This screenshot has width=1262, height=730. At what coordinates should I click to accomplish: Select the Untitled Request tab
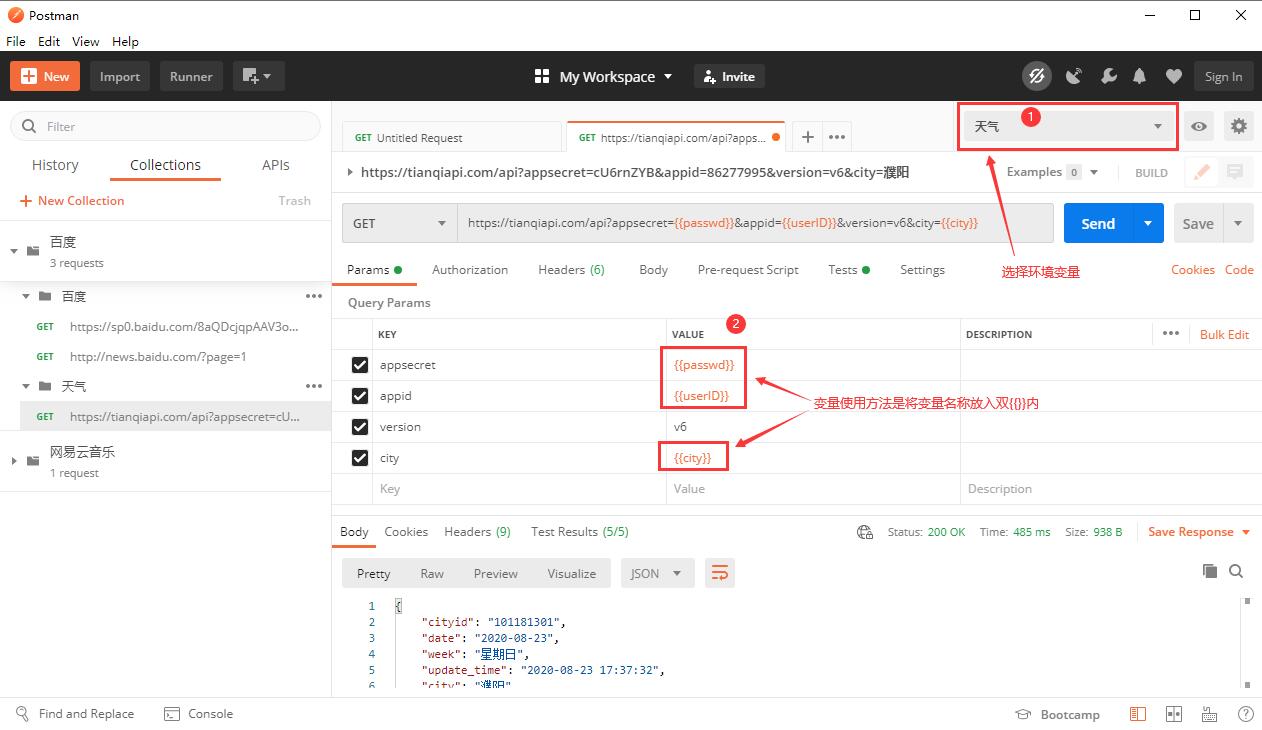point(452,137)
